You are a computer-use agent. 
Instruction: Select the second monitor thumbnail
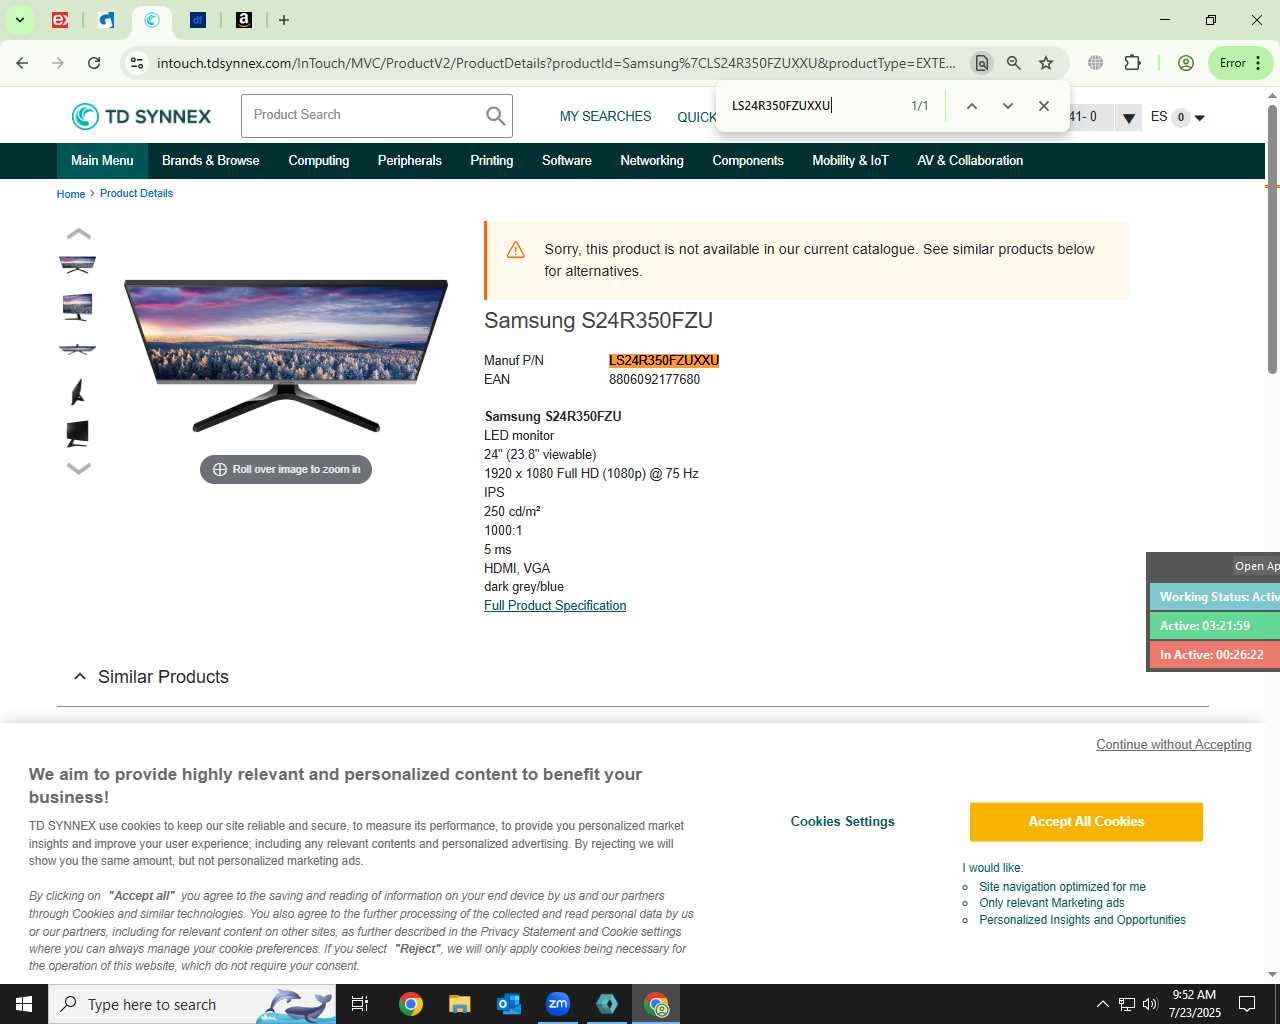pyautogui.click(x=77, y=307)
